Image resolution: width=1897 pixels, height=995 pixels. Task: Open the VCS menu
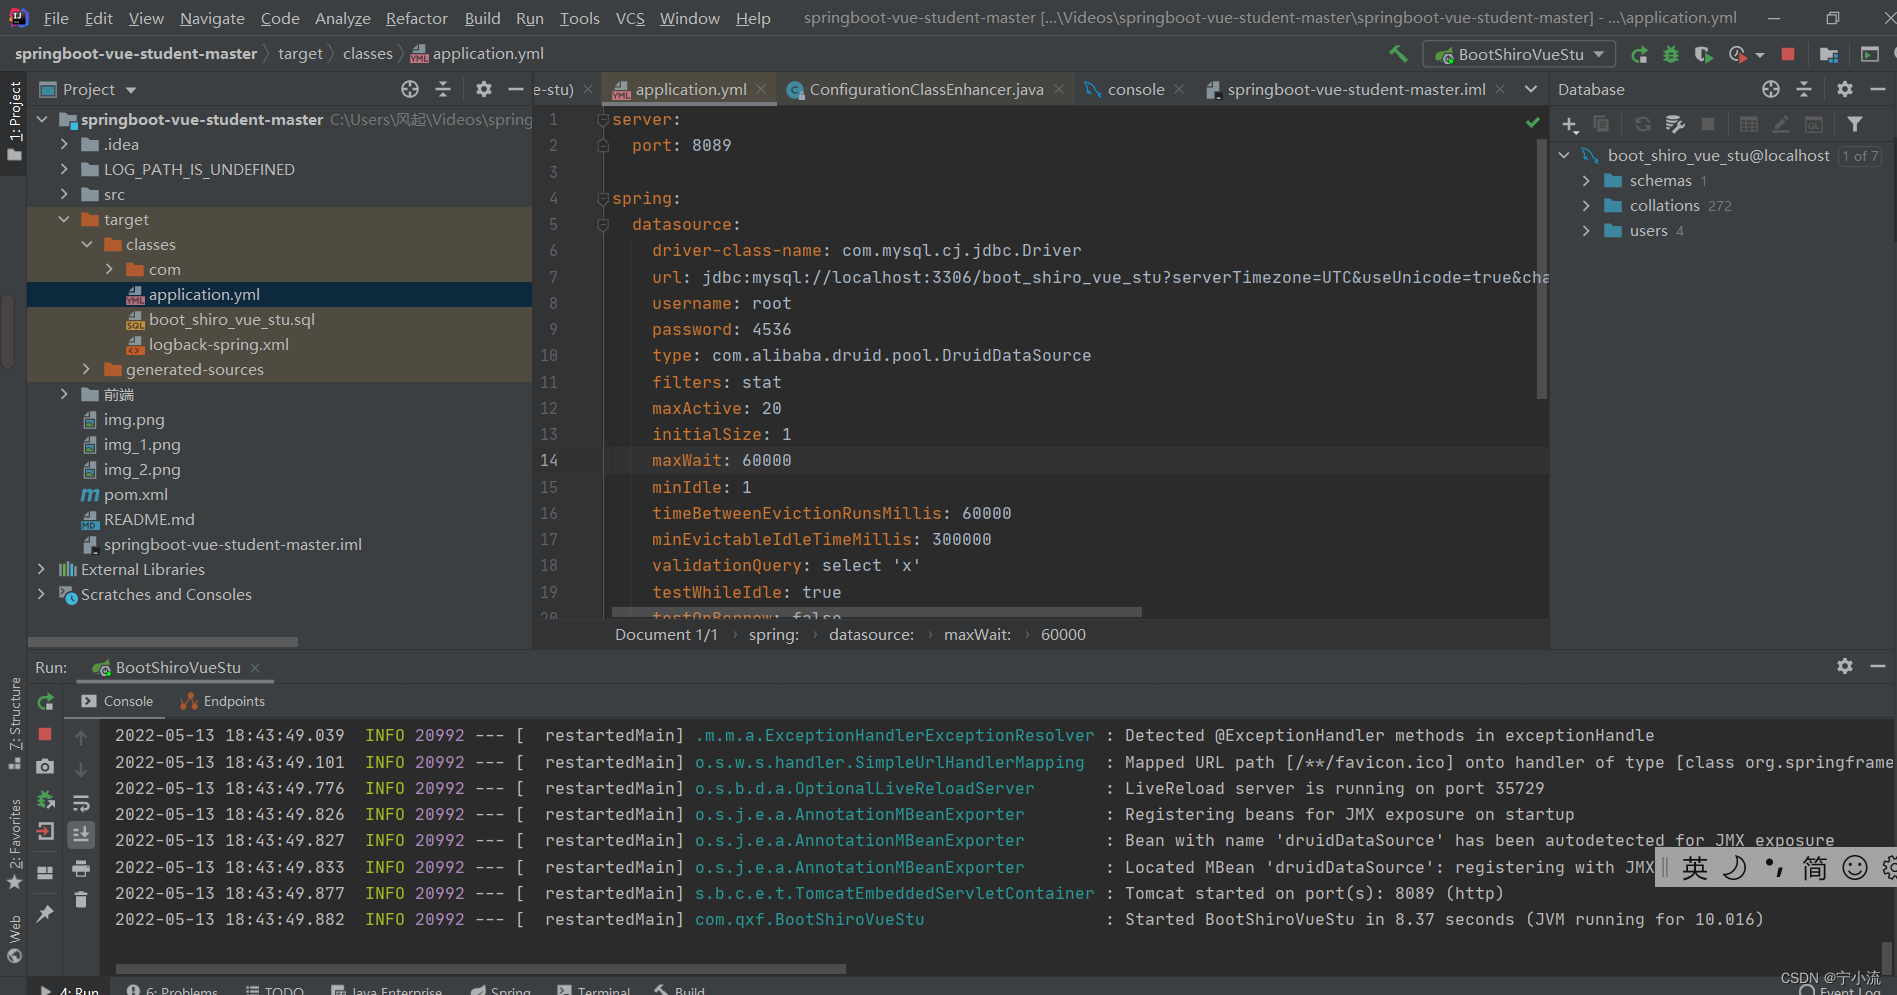click(630, 18)
